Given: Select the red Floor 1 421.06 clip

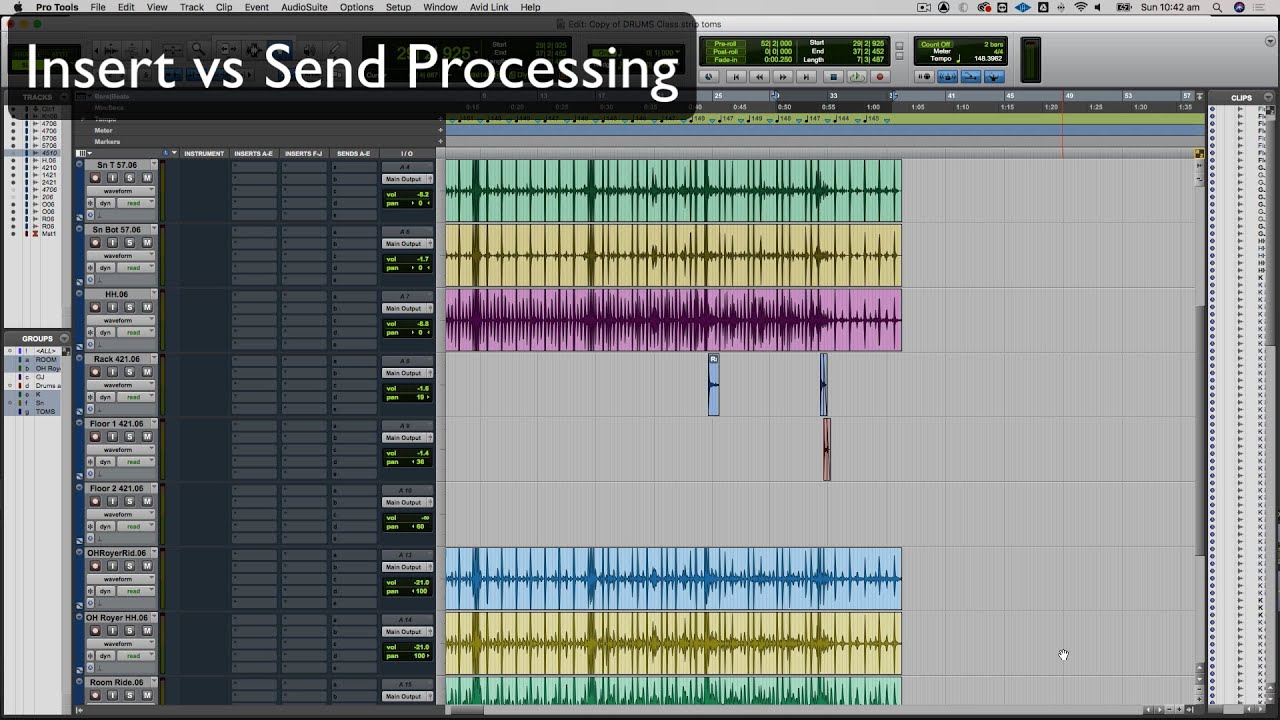Looking at the screenshot, I should click(827, 449).
